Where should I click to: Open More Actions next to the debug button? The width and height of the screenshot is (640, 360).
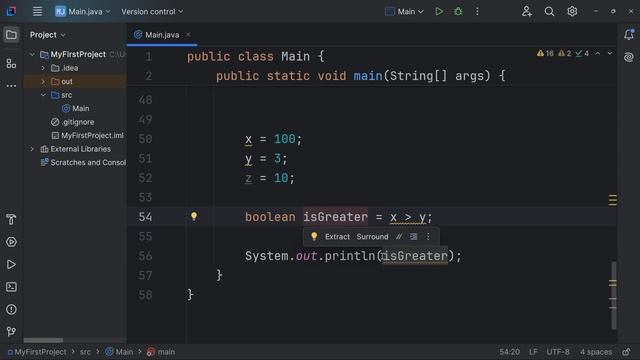(477, 11)
